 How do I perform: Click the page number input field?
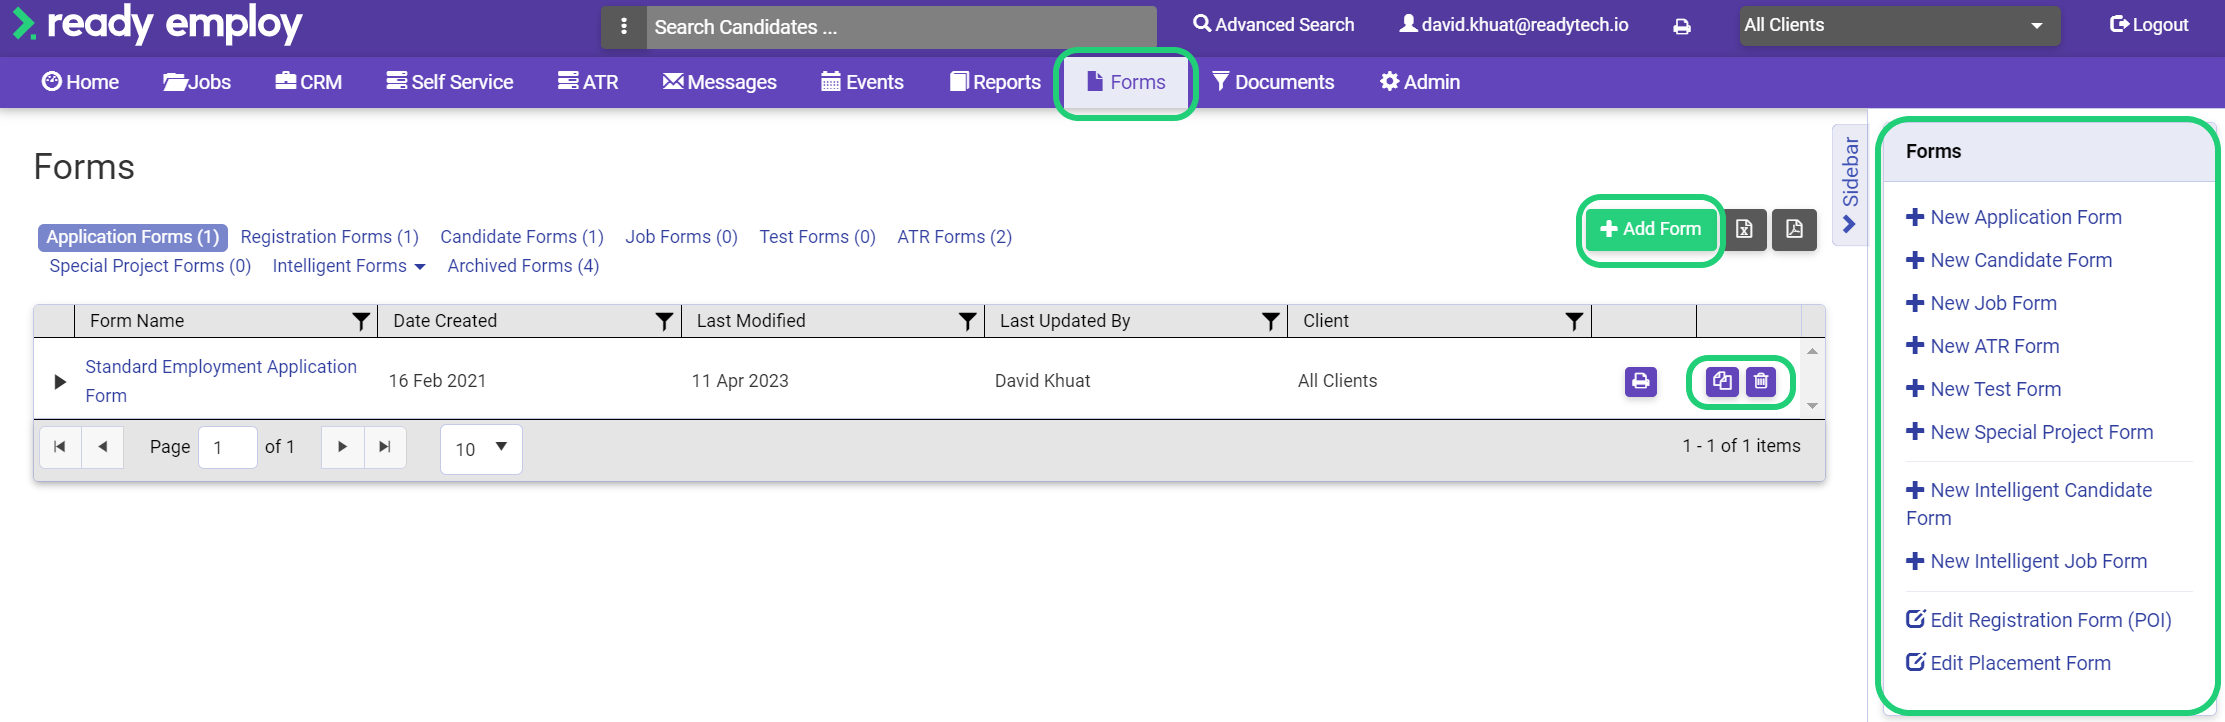228,447
